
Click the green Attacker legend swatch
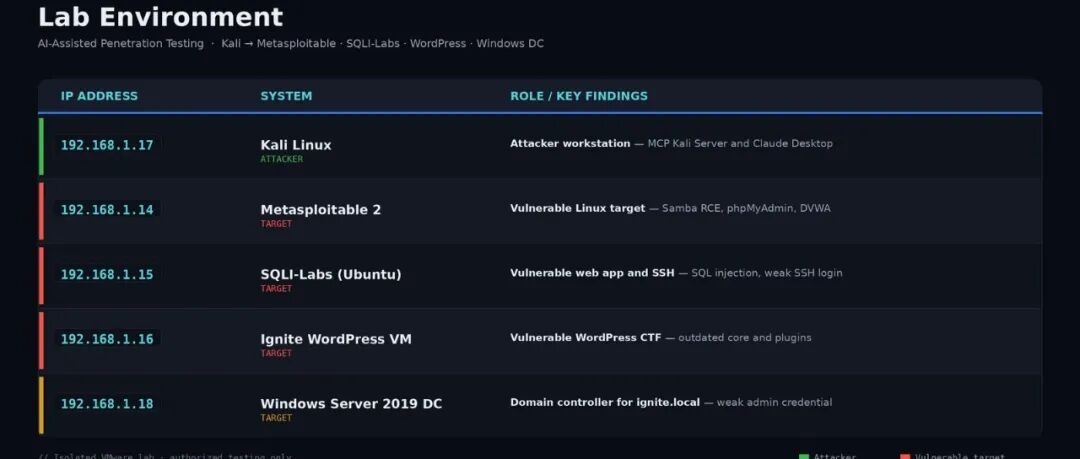pos(803,457)
